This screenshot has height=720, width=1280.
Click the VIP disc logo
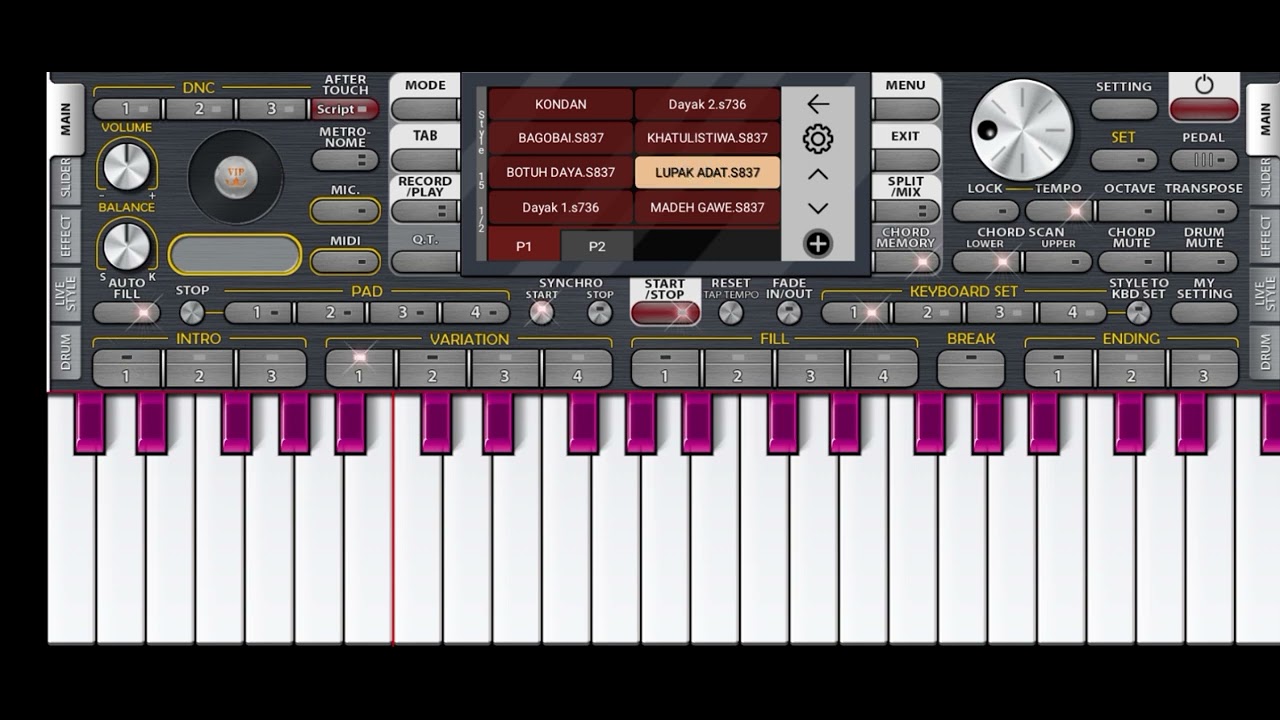click(x=236, y=177)
